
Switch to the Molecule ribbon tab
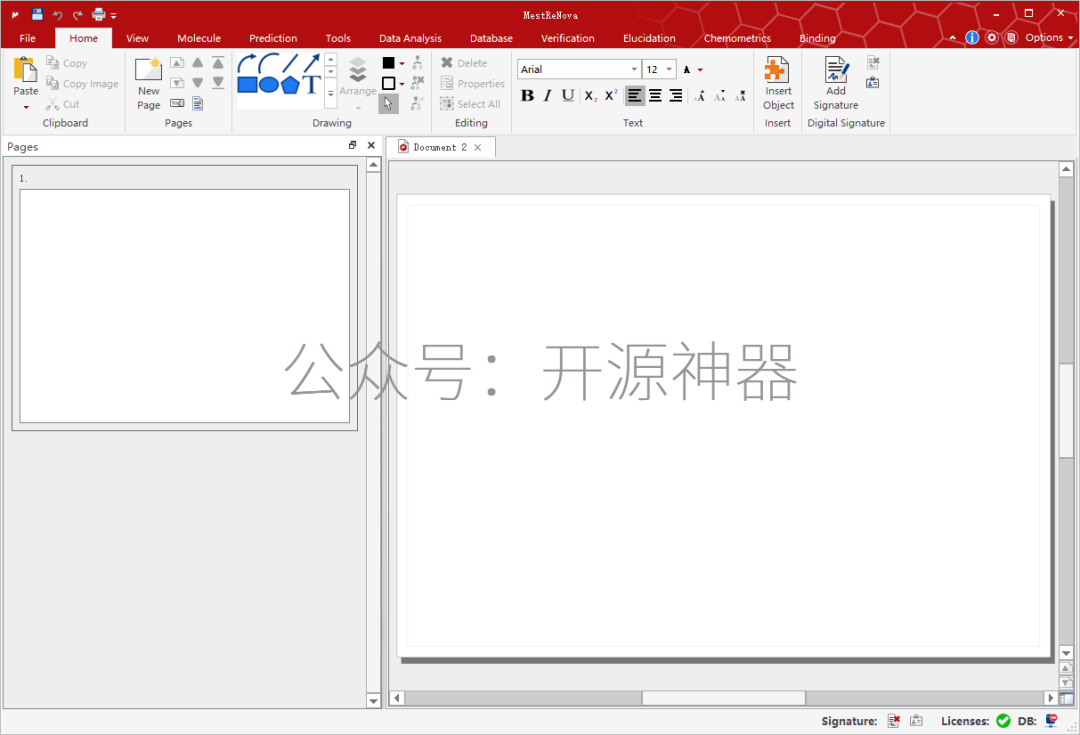point(199,38)
